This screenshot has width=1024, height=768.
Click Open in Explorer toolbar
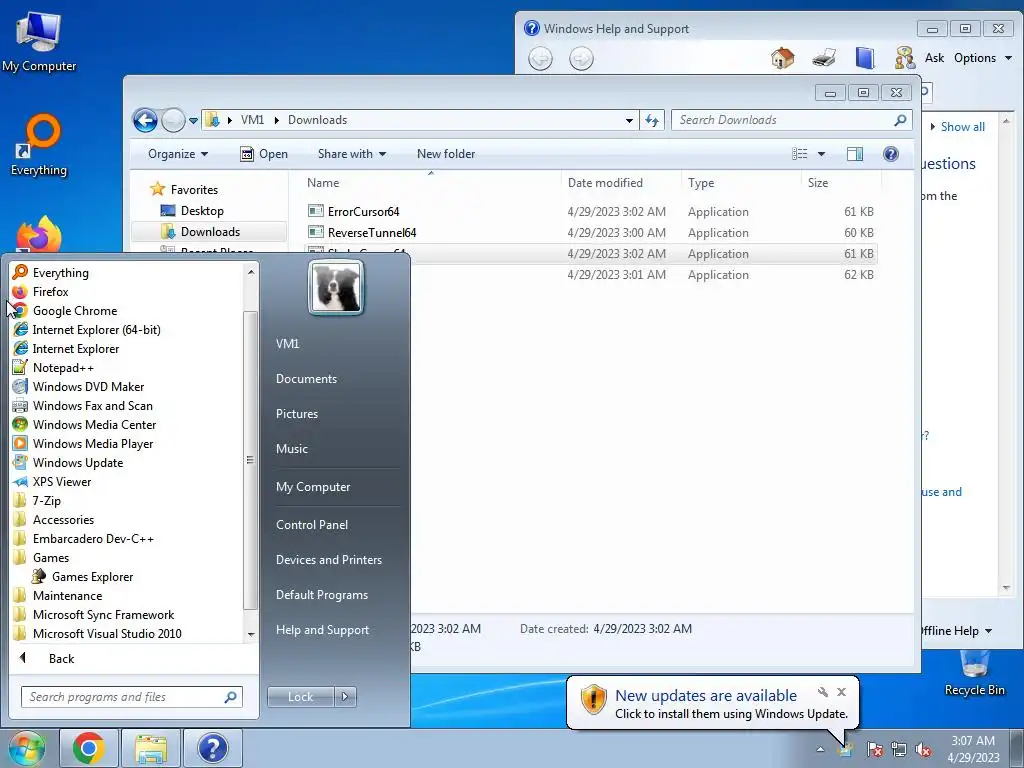264,154
